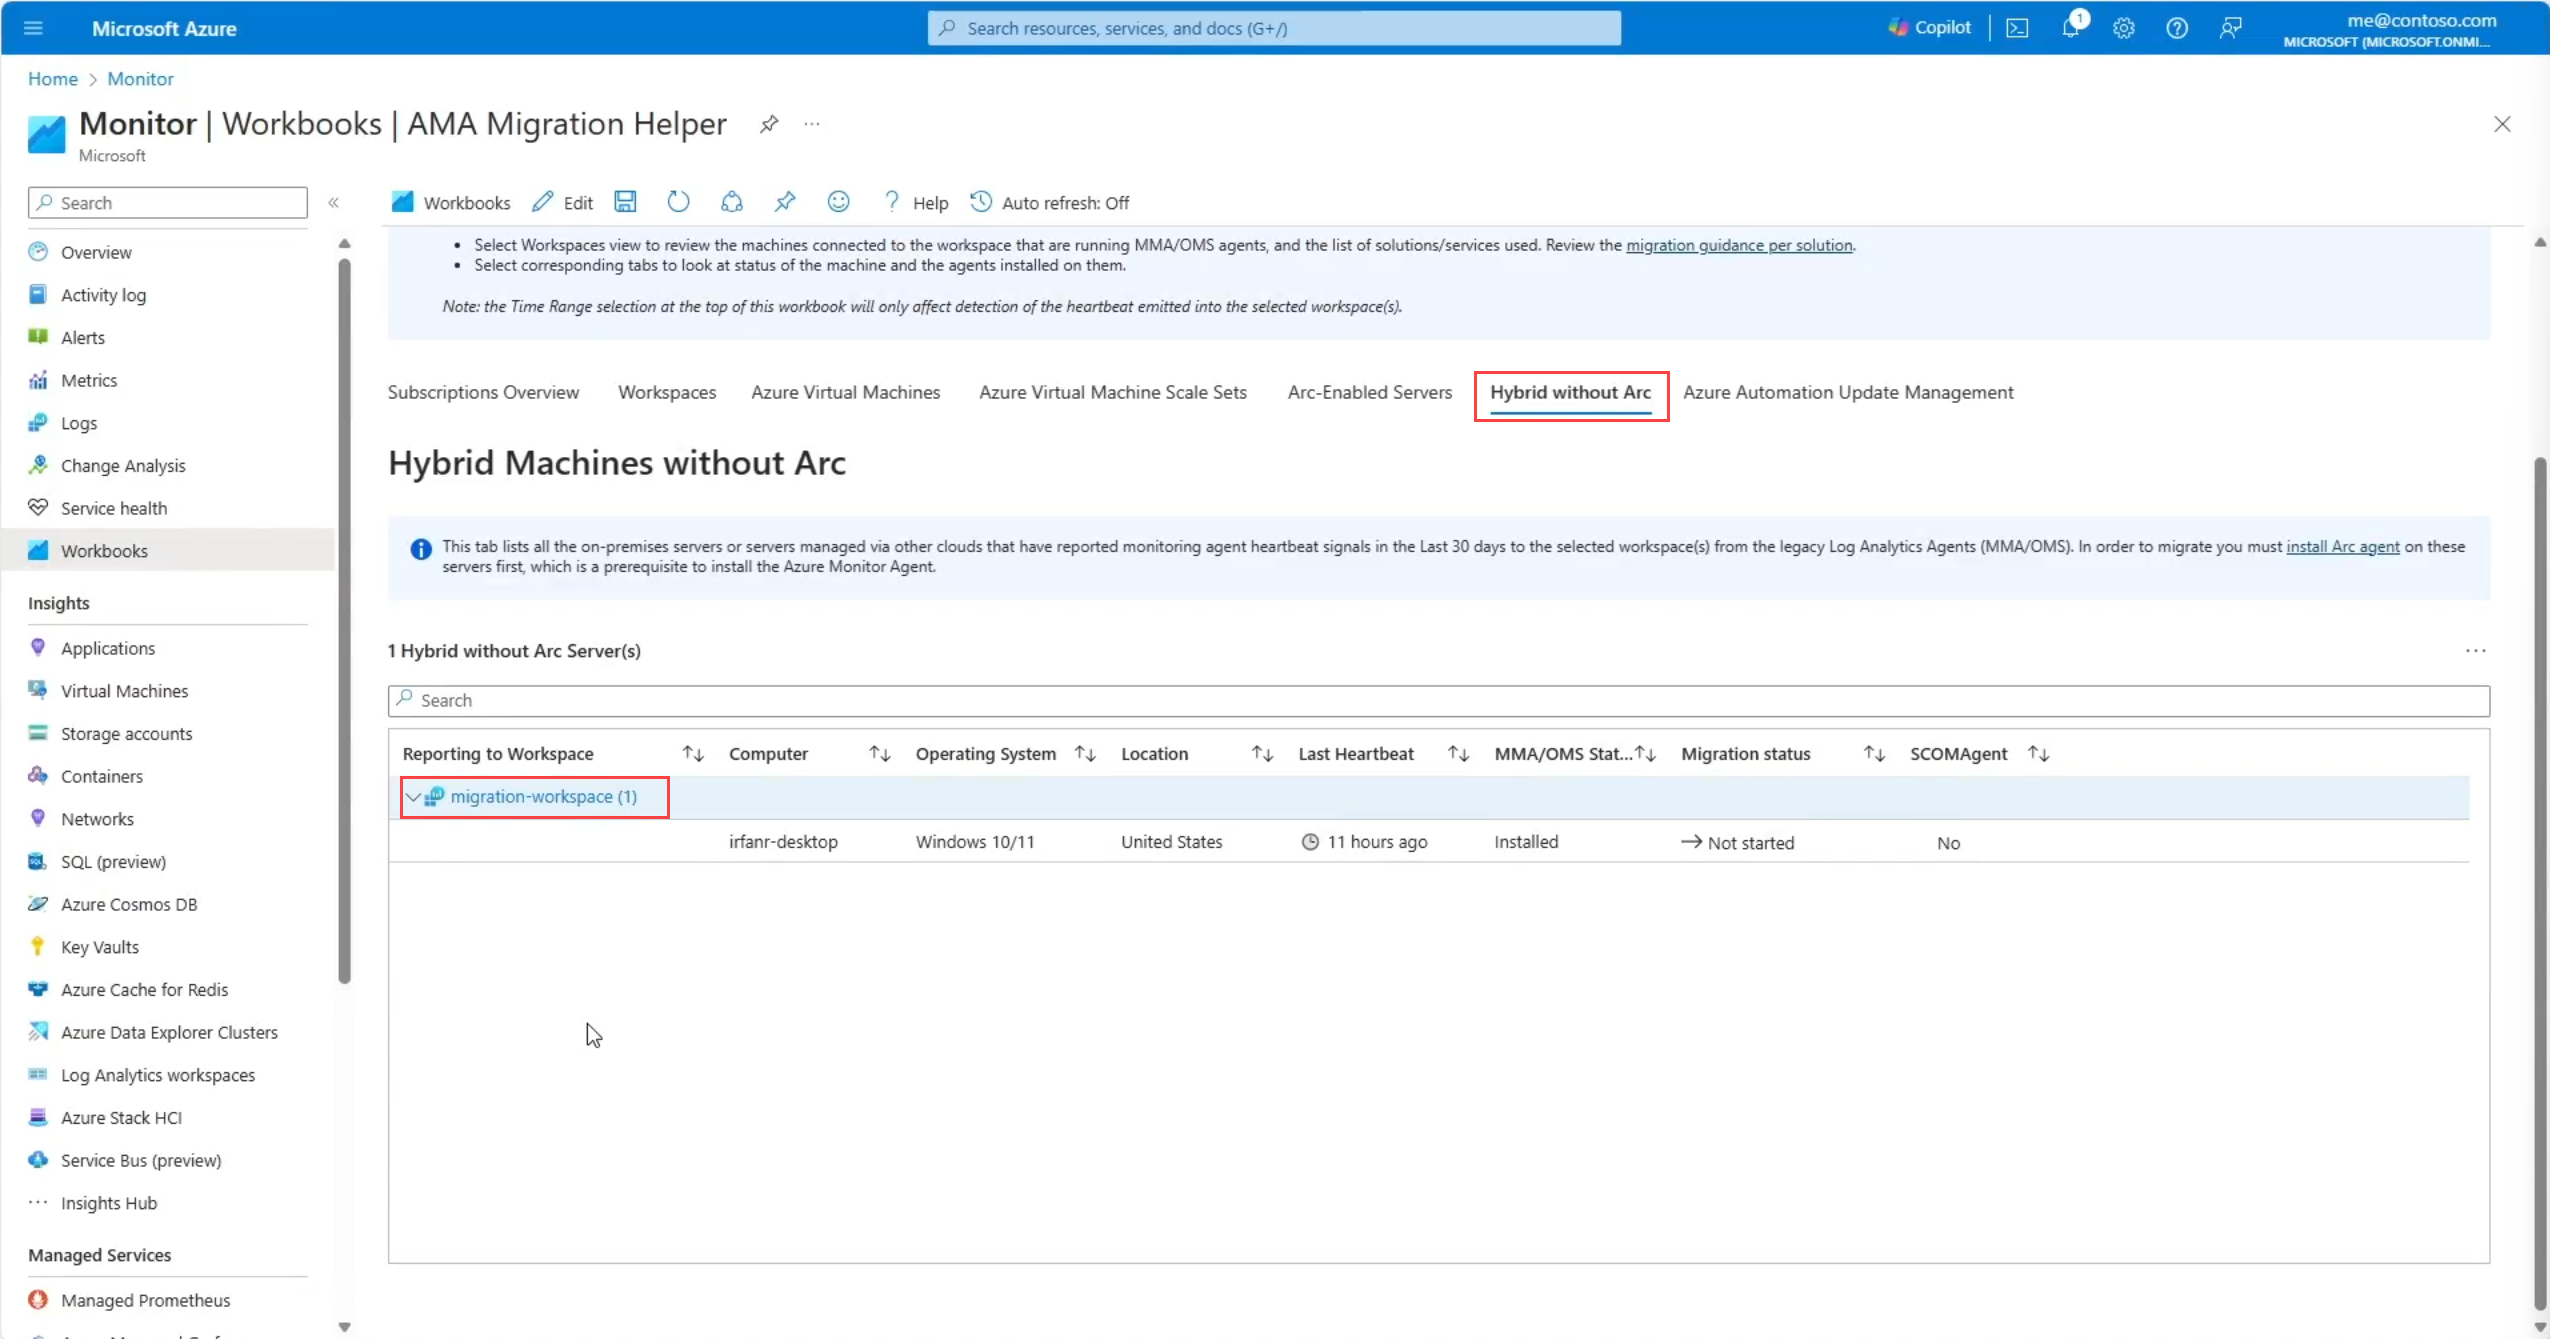Open the install Arc agent link
The height and width of the screenshot is (1339, 2550).
2342,547
